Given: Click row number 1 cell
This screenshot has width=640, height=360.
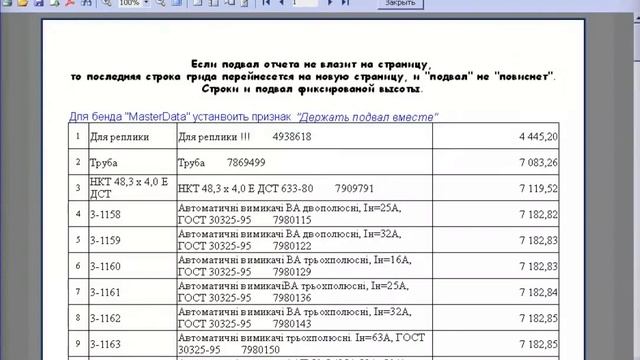Looking at the screenshot, I should pos(78,136).
